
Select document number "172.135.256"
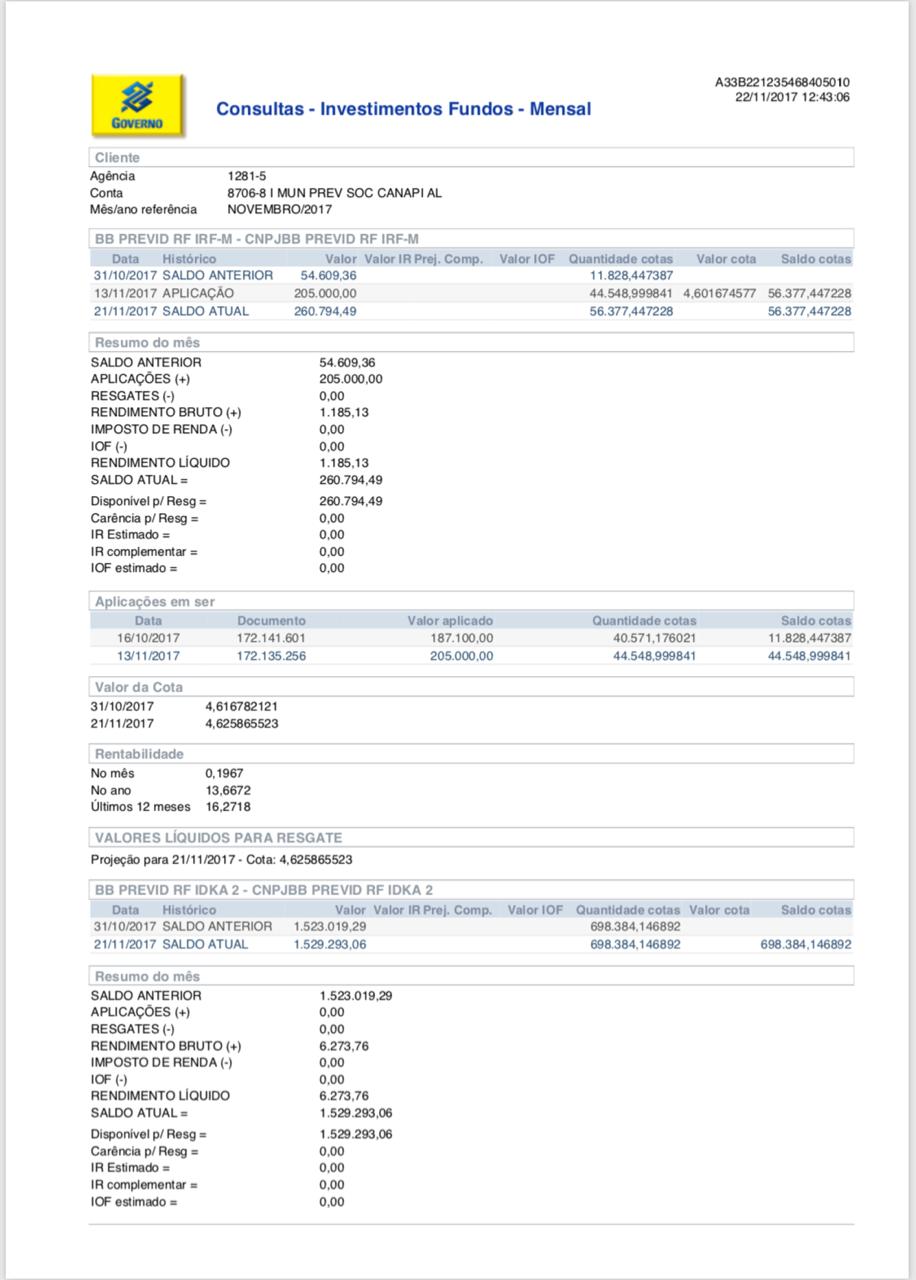pyautogui.click(x=271, y=656)
